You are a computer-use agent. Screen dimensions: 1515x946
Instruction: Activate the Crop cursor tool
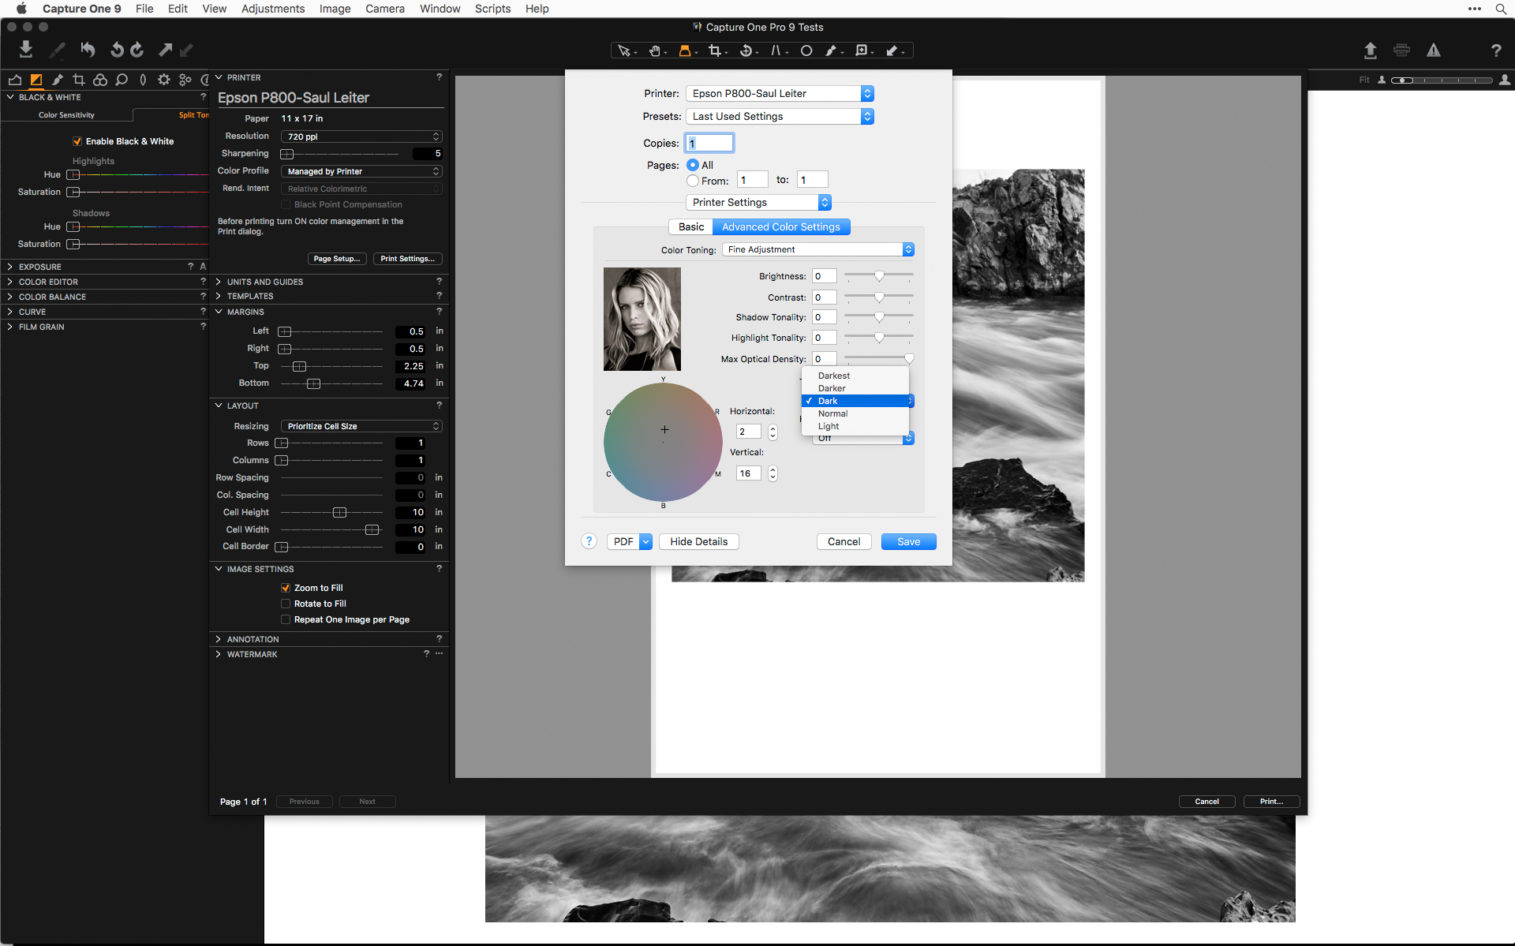click(x=716, y=50)
